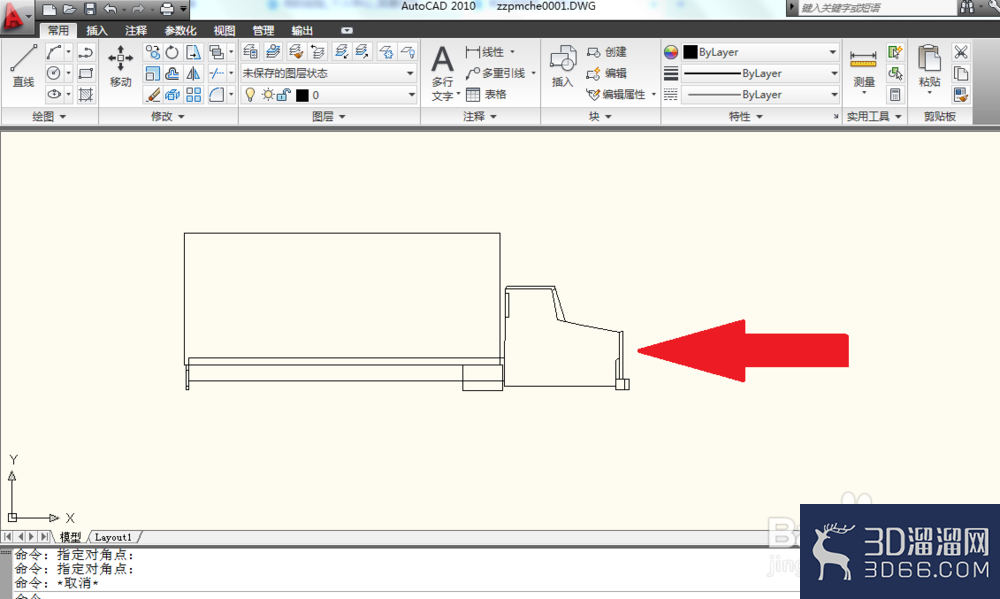Open the linetype ByLayer dropdown
This screenshot has height=599, width=1000.
(x=760, y=94)
